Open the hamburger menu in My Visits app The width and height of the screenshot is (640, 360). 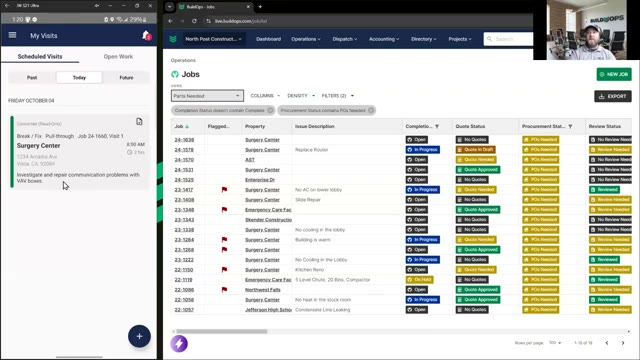pyautogui.click(x=12, y=35)
